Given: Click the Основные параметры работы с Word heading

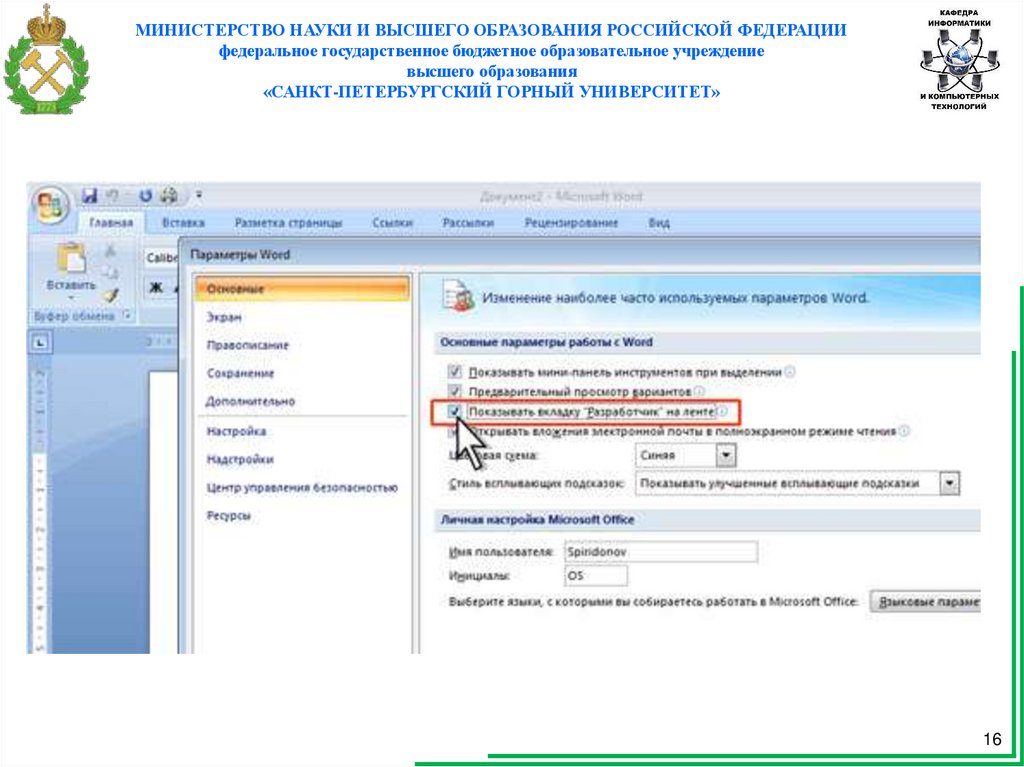Looking at the screenshot, I should click(x=547, y=342).
